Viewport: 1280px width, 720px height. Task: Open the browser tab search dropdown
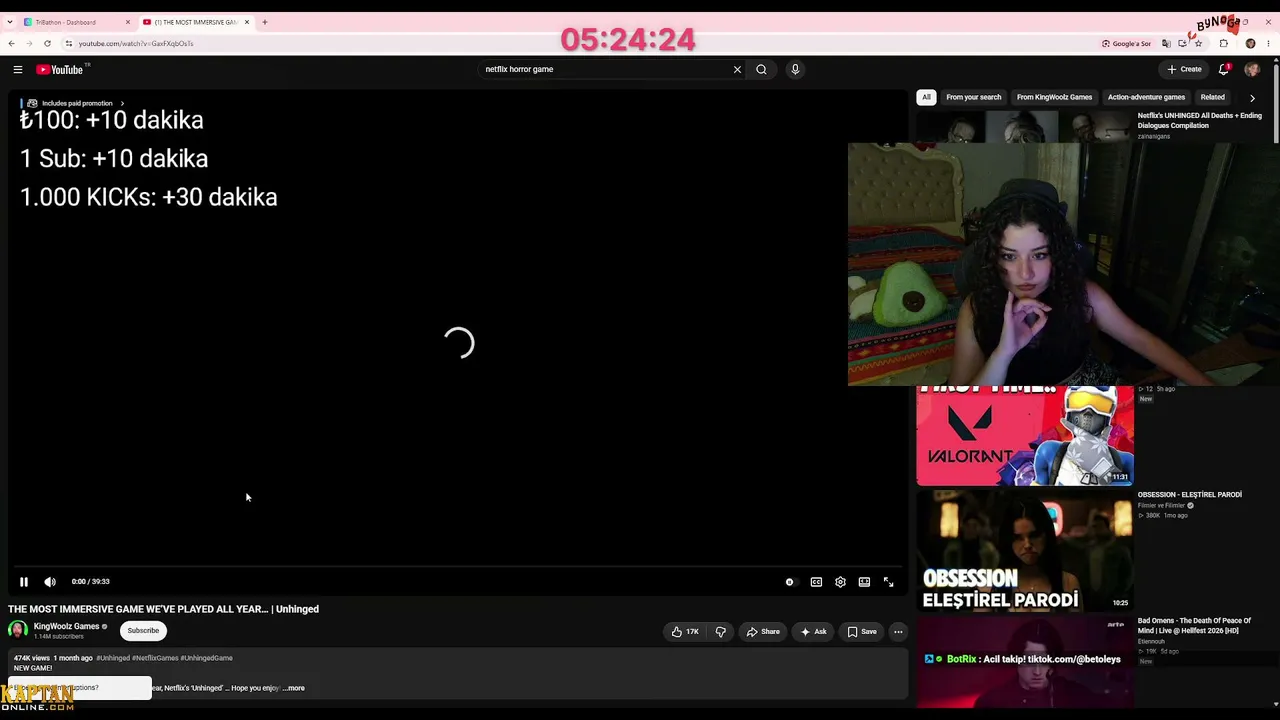coord(10,22)
